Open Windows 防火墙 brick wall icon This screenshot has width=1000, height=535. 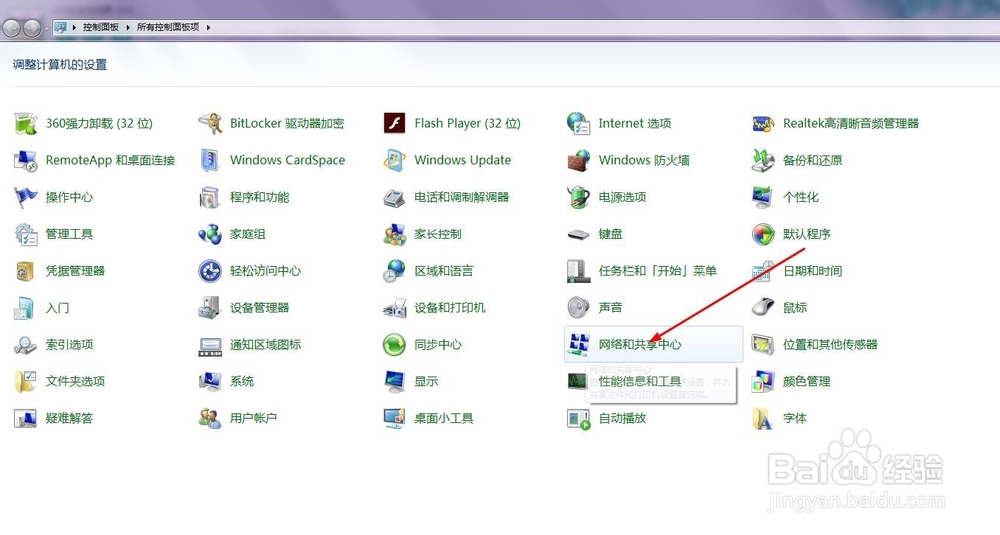pos(578,160)
